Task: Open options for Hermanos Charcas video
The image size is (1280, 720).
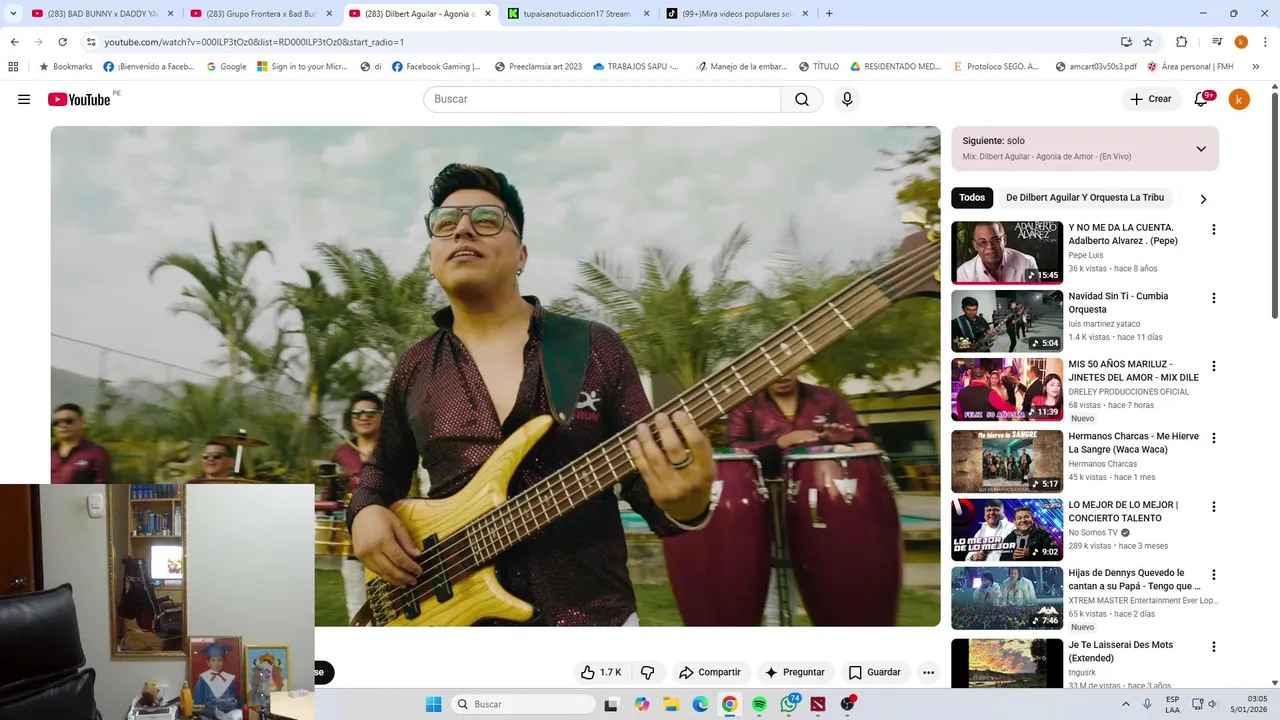Action: (x=1214, y=438)
